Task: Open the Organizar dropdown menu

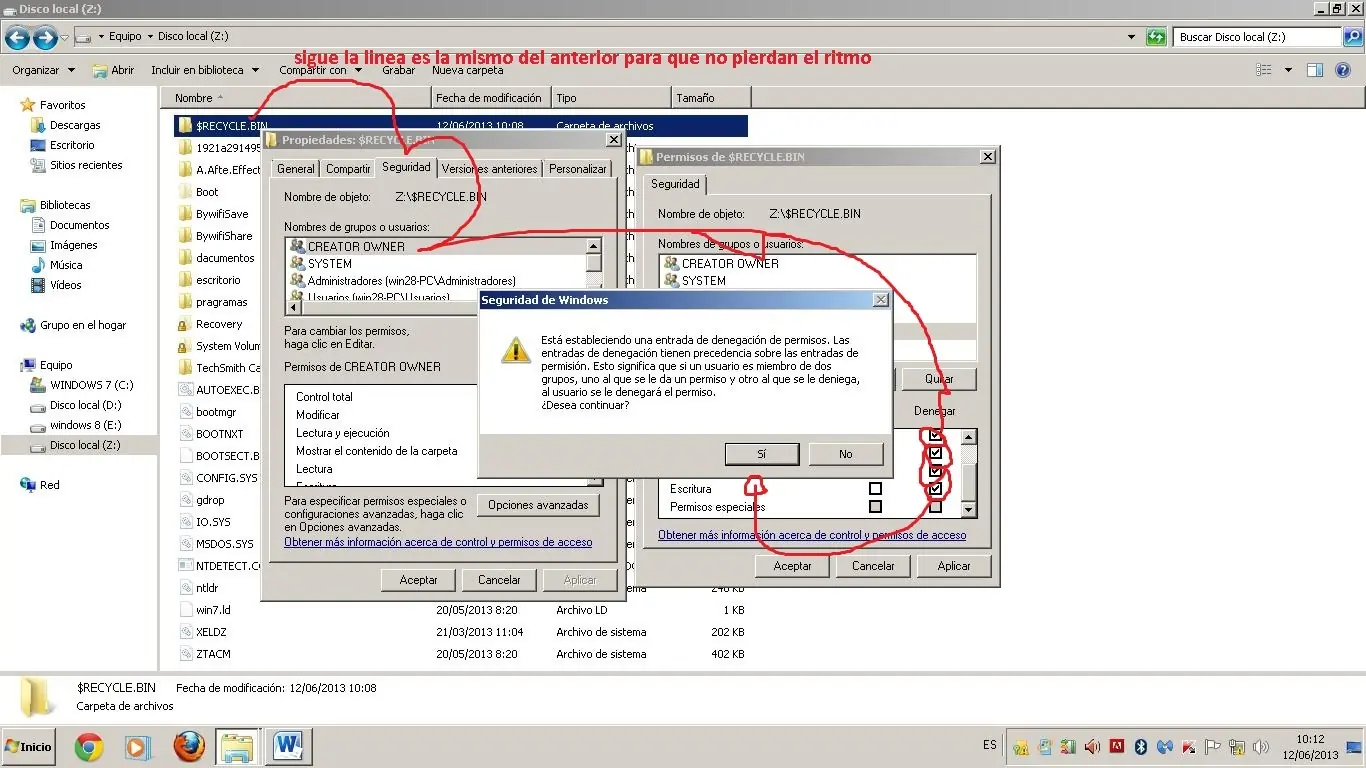Action: tap(43, 70)
